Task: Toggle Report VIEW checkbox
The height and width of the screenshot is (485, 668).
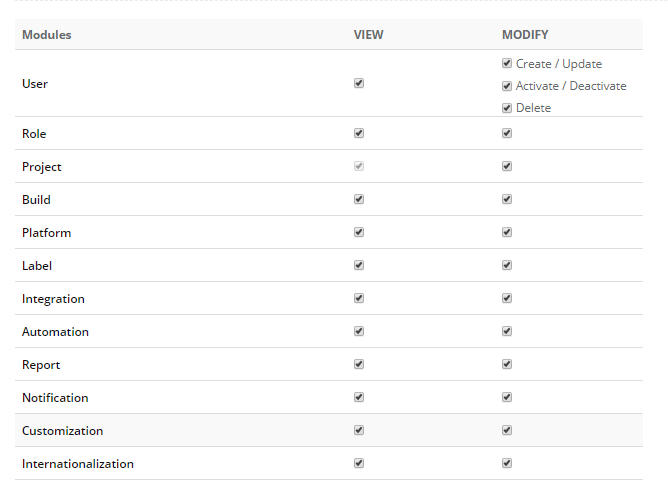Action: [359, 364]
